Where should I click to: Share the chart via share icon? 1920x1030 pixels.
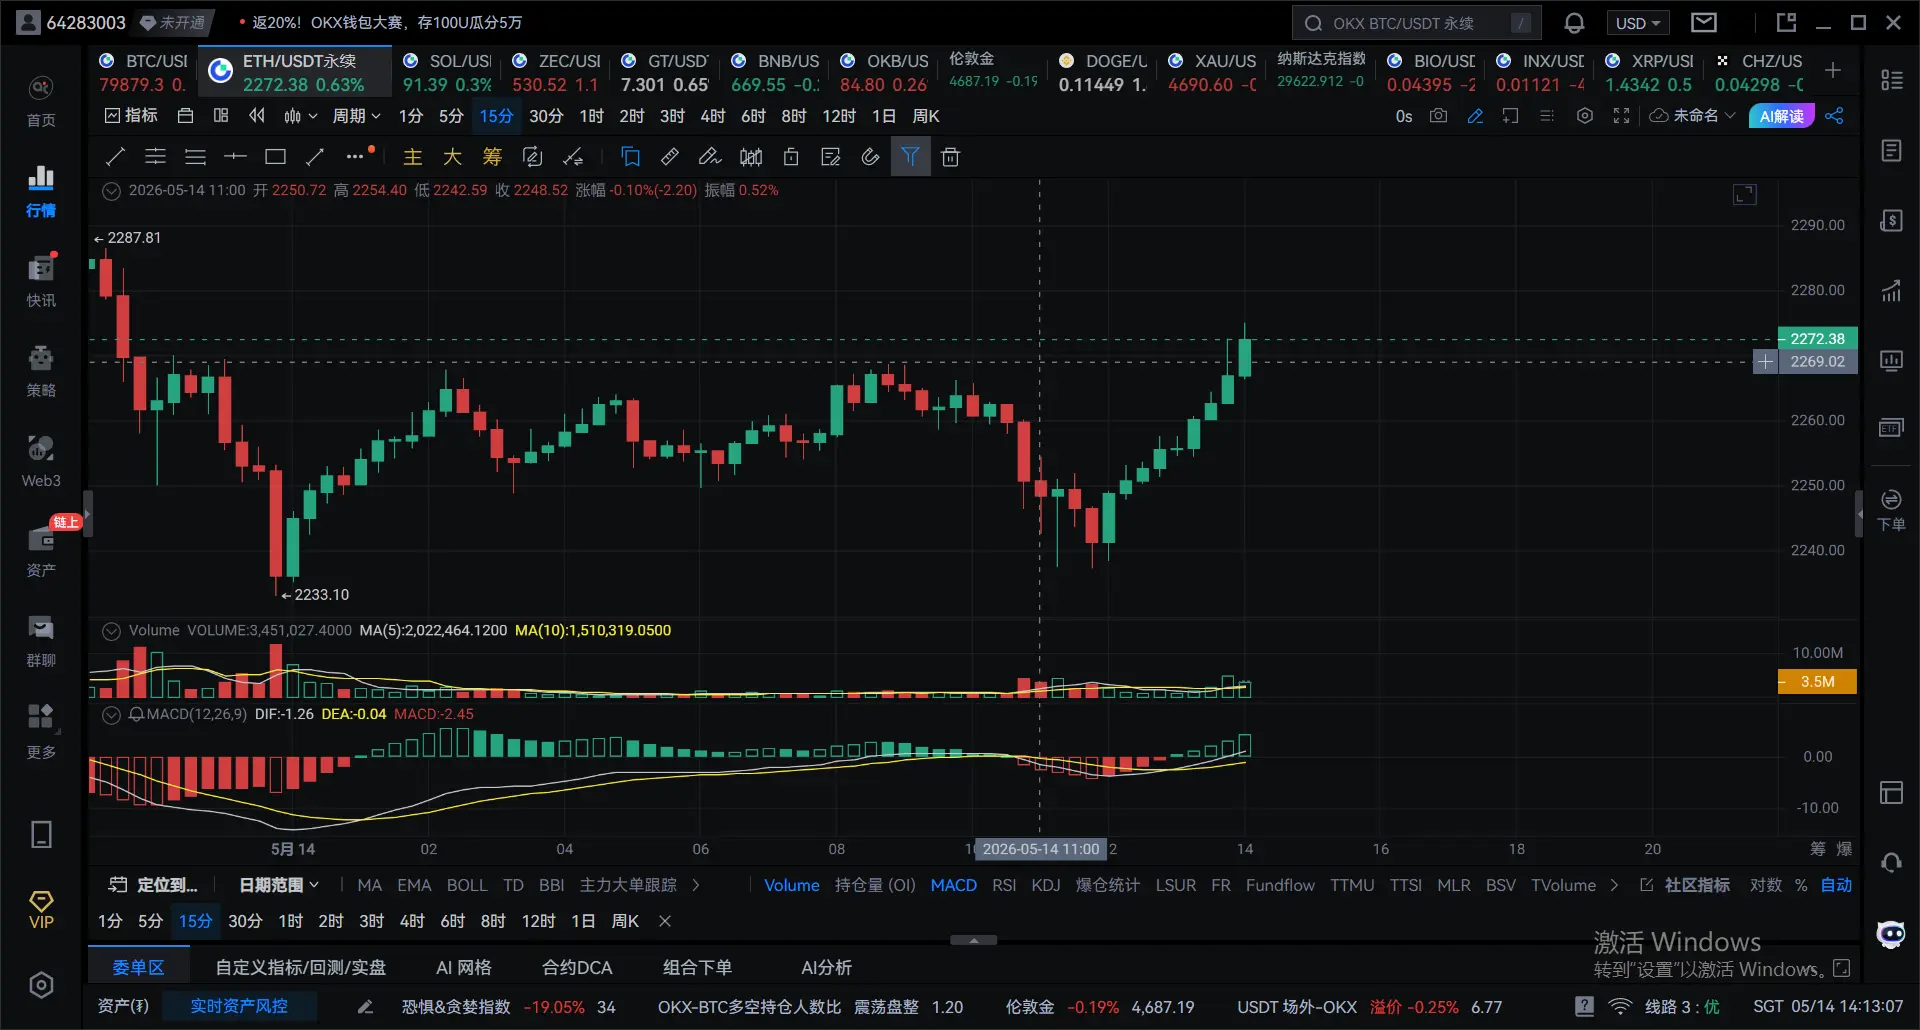click(1834, 116)
